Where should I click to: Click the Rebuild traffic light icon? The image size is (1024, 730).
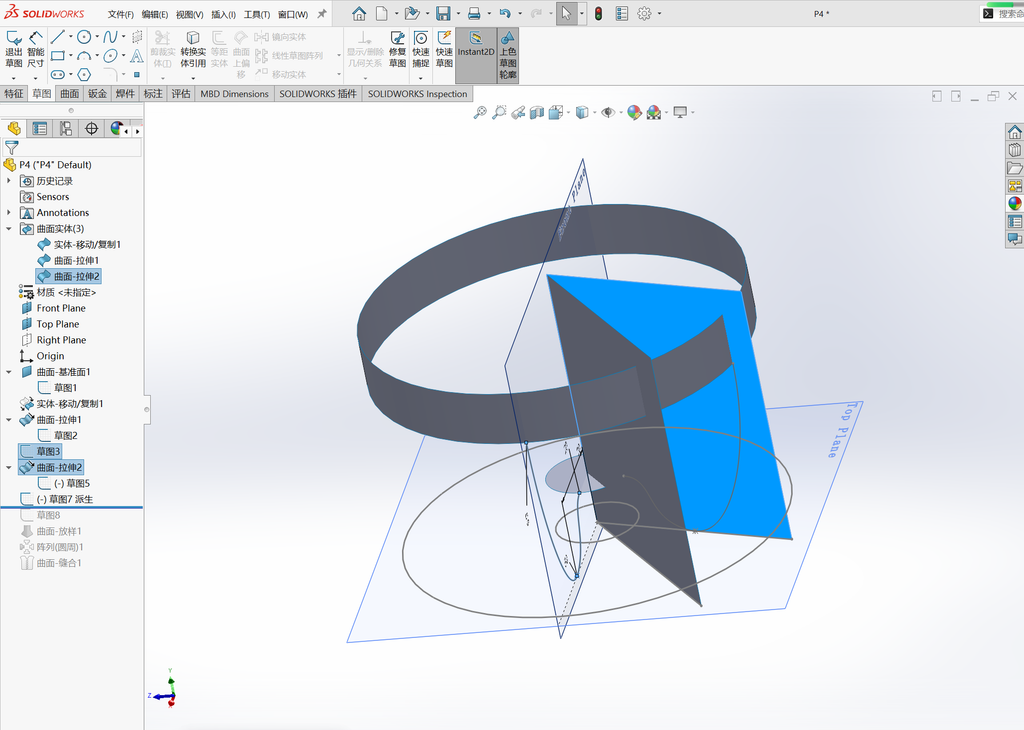598,13
